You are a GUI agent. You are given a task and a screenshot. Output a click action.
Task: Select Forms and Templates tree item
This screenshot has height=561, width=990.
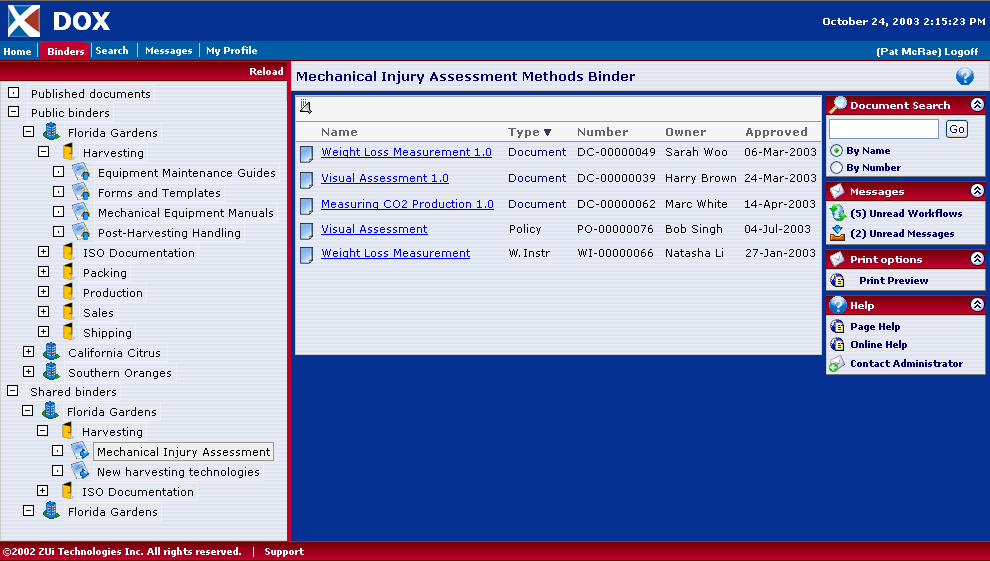(159, 193)
